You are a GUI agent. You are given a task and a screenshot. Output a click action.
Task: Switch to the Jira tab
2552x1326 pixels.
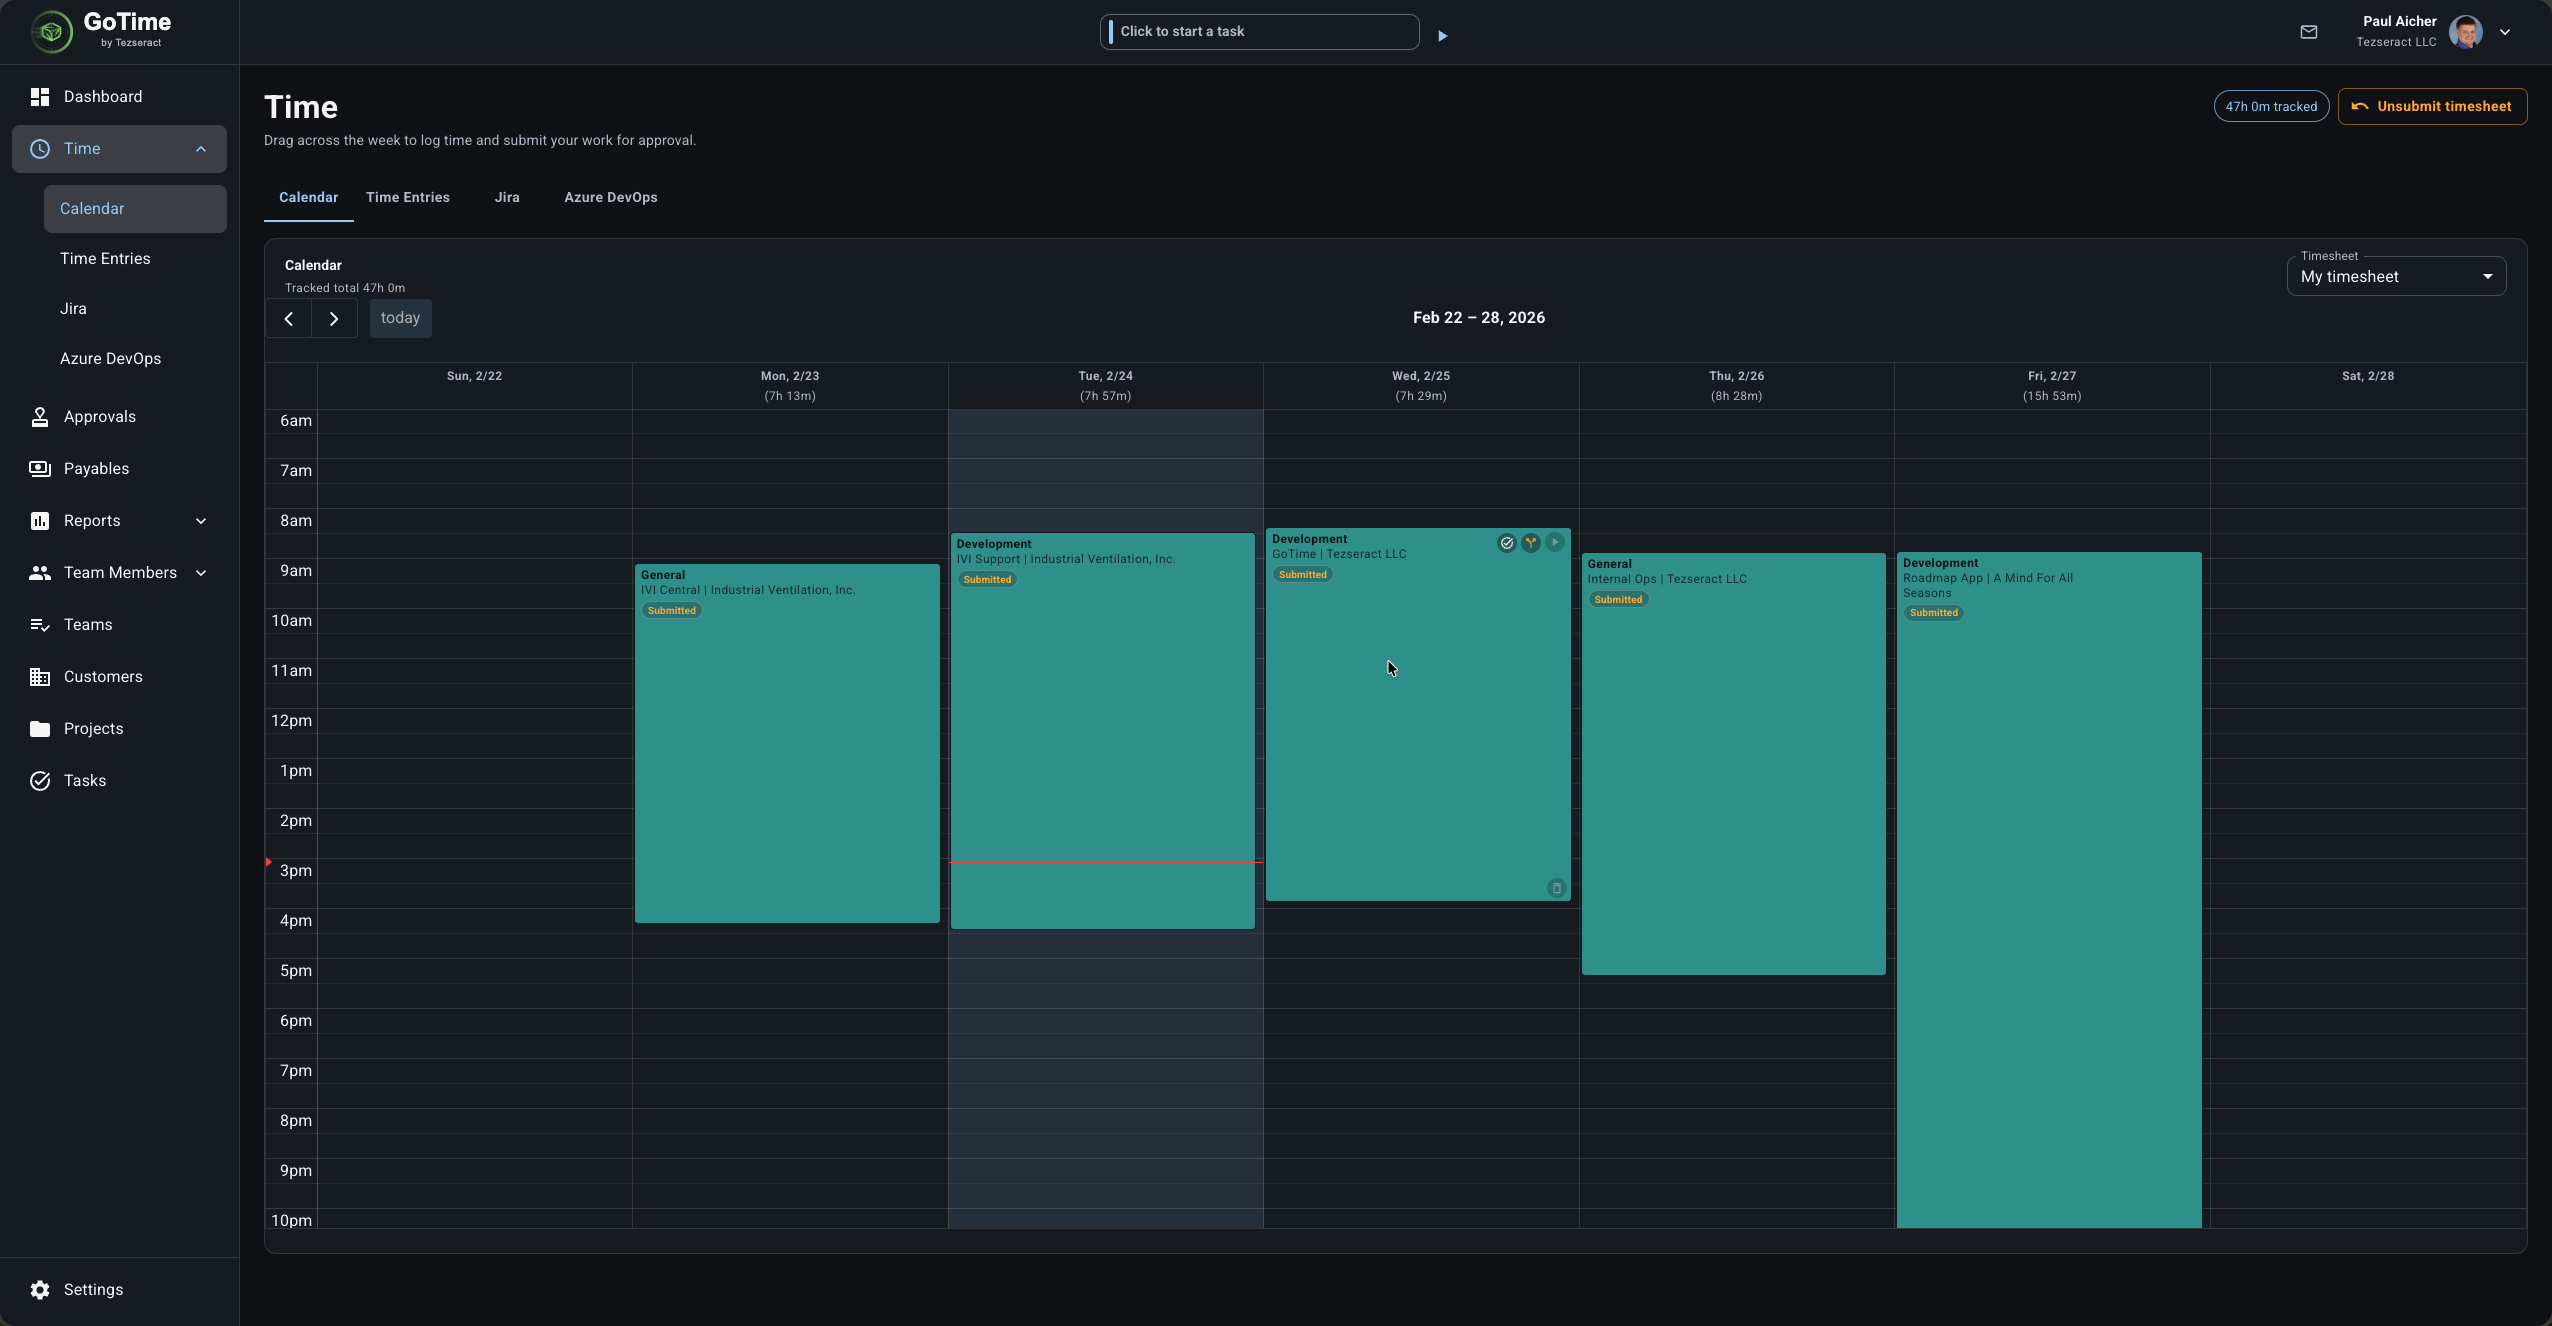tap(507, 197)
